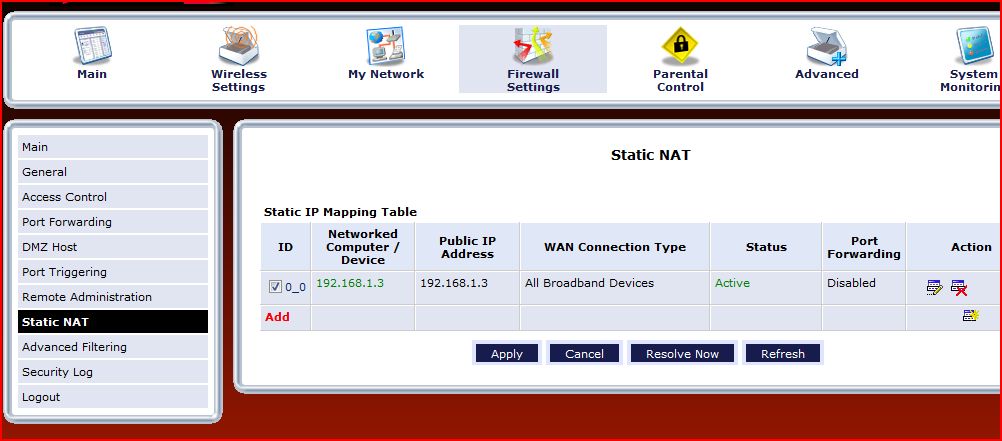Viewport: 1002px width, 441px height.
Task: Go to Port Forwarding
Action: pyautogui.click(x=113, y=222)
